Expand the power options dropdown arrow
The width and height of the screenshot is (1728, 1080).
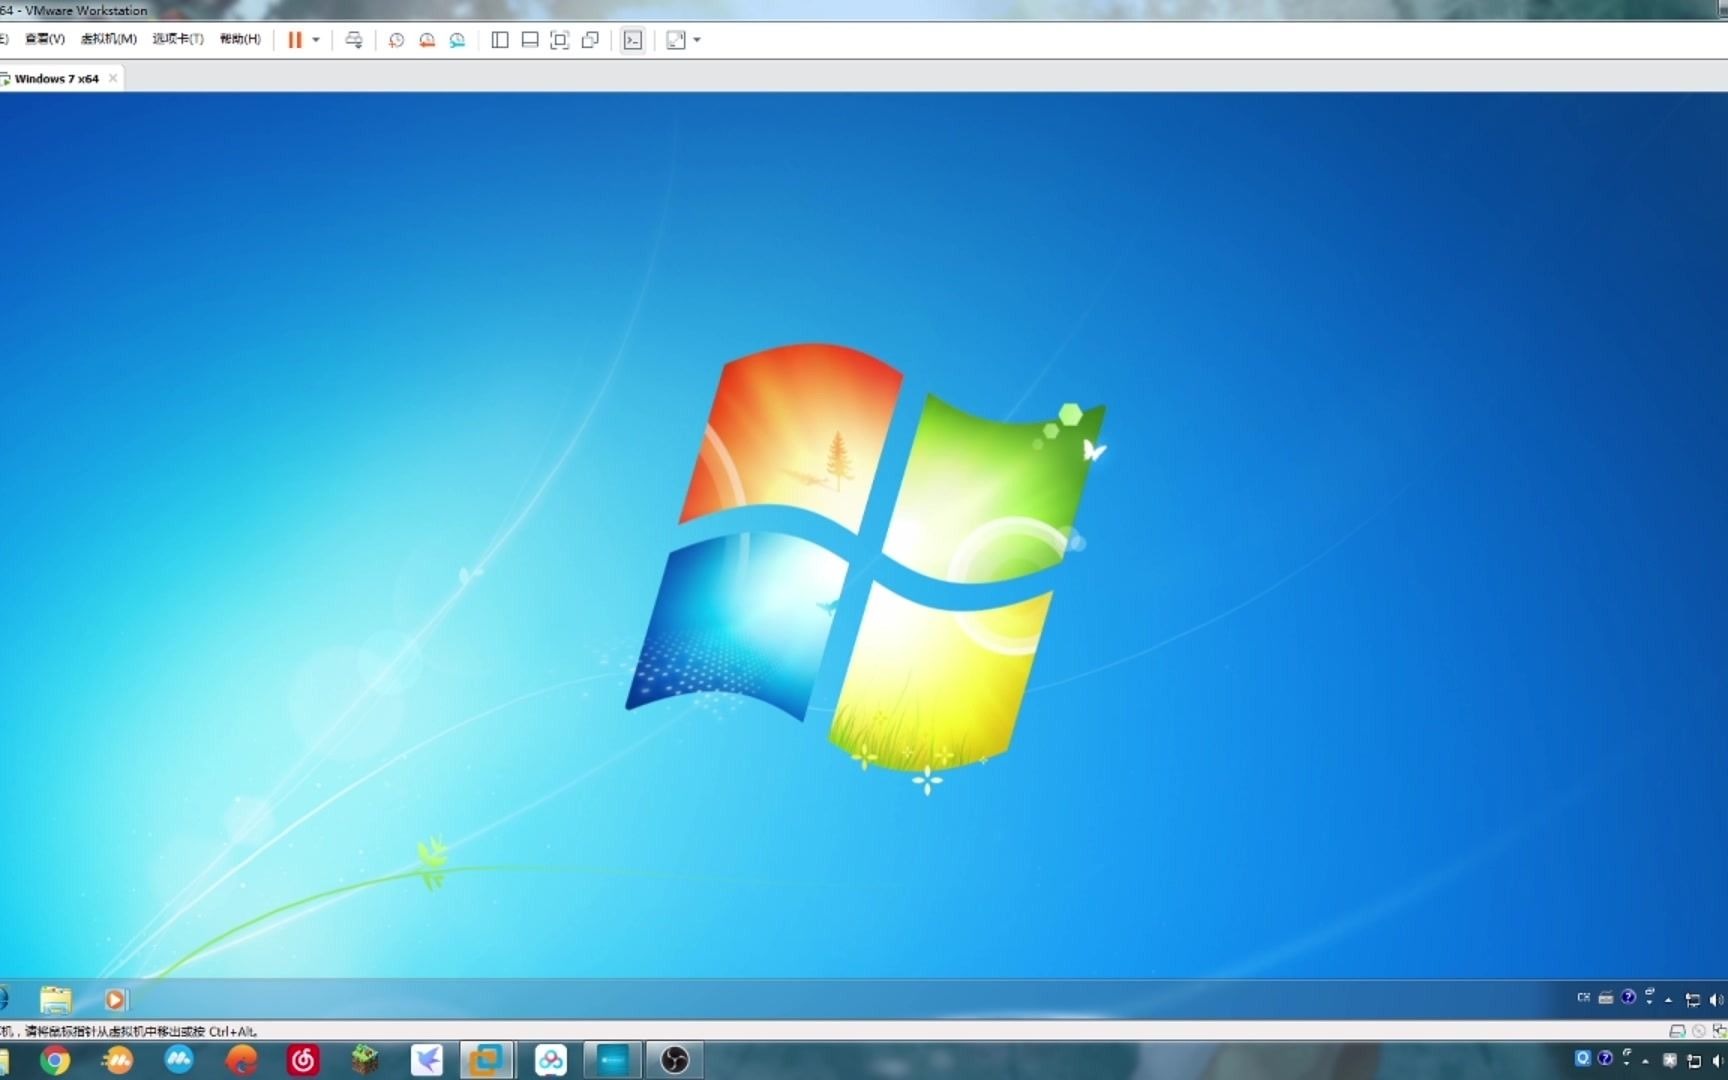point(316,40)
